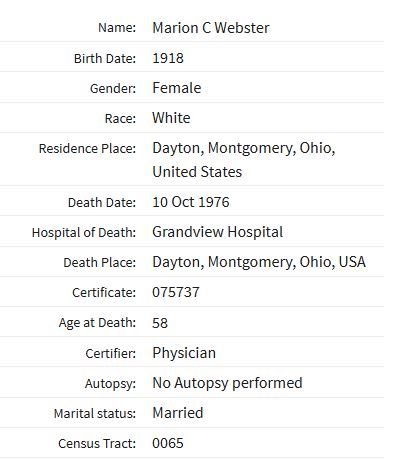The height and width of the screenshot is (460, 394).
Task: Click the Hospital of Death label
Action: click(84, 233)
